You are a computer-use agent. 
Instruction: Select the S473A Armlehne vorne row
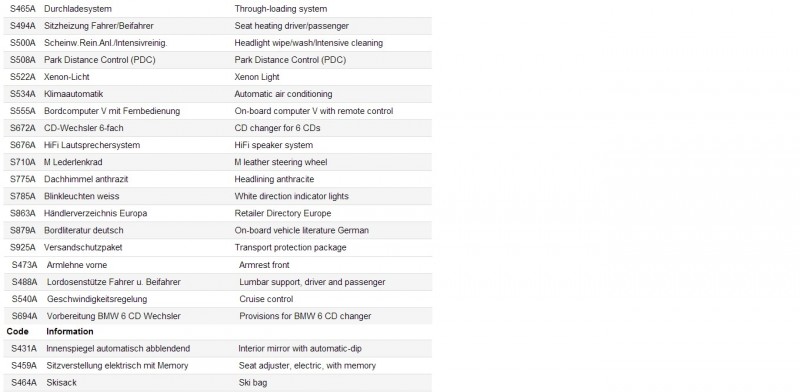[218, 265]
